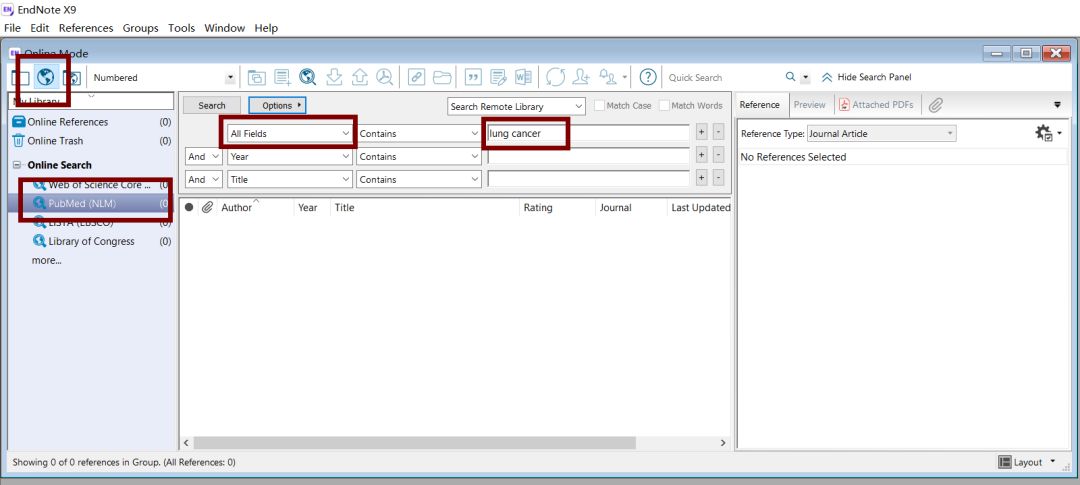Click the Go to Word Processor icon

pos(523,77)
